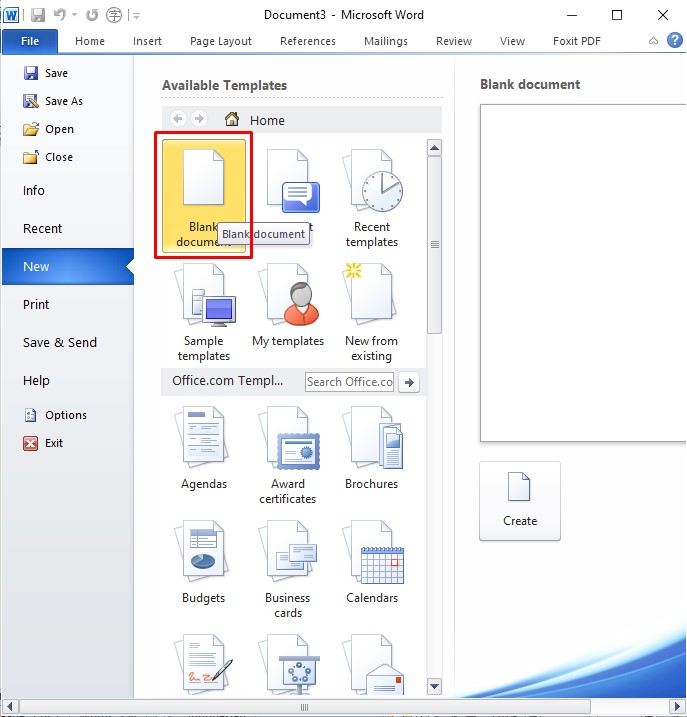
Task: Open the Foxit PDF tab
Action: click(577, 41)
